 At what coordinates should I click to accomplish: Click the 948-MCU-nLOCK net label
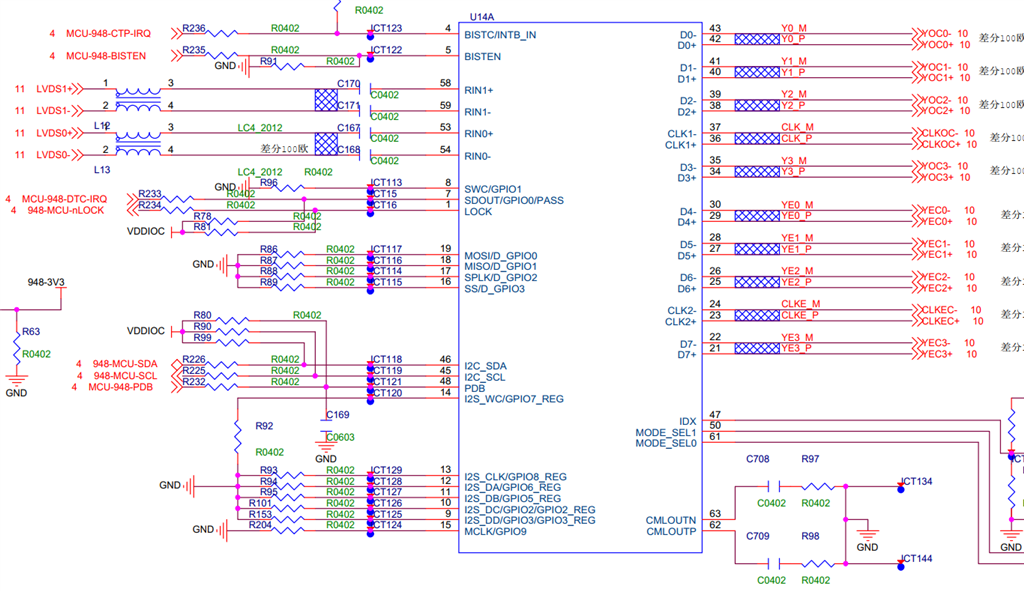pyautogui.click(x=65, y=210)
